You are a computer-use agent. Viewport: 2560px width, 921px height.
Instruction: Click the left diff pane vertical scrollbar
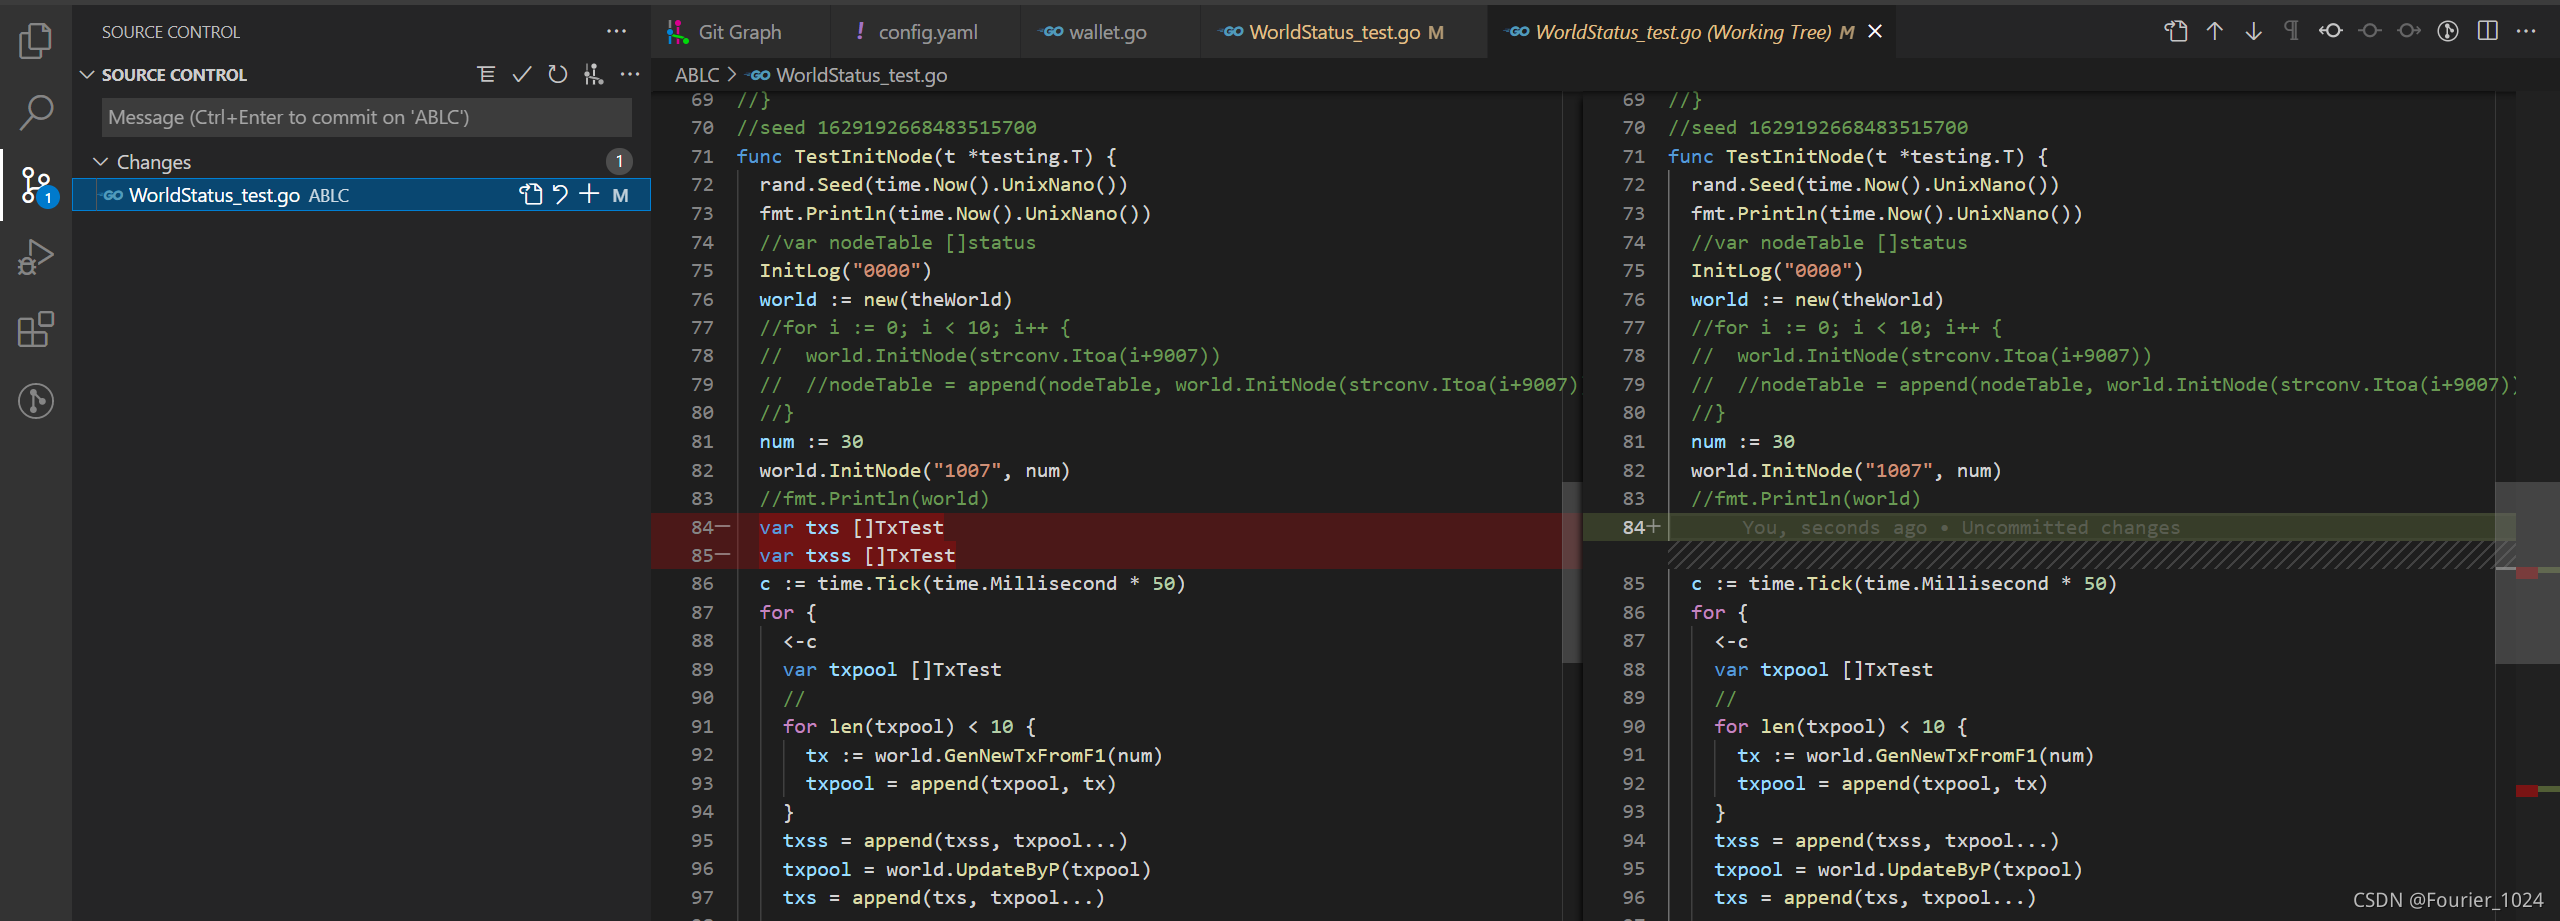click(x=1571, y=572)
